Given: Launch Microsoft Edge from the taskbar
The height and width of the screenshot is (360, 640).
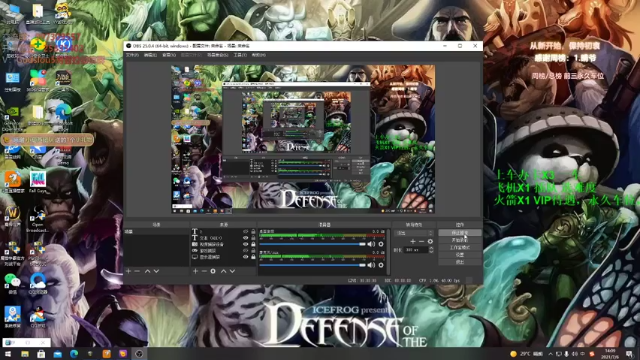Looking at the screenshot, I should pos(74,354).
